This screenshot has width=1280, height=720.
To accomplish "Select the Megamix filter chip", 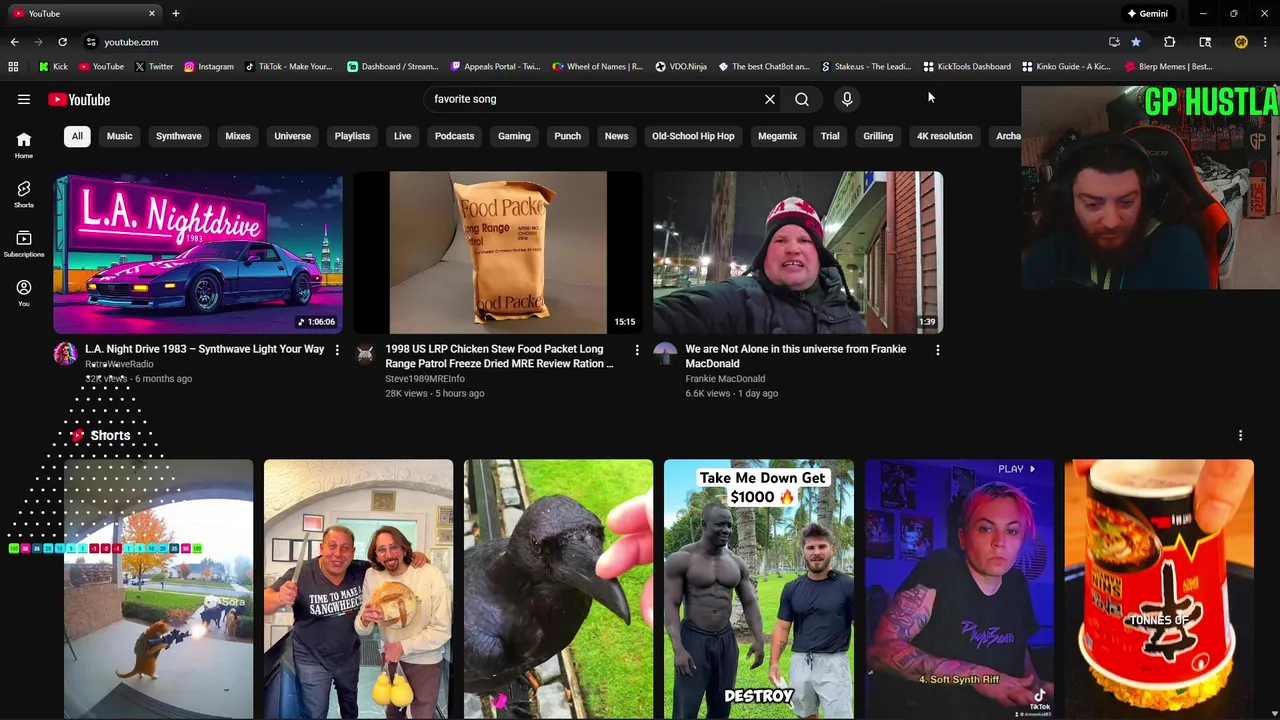I will coord(778,136).
